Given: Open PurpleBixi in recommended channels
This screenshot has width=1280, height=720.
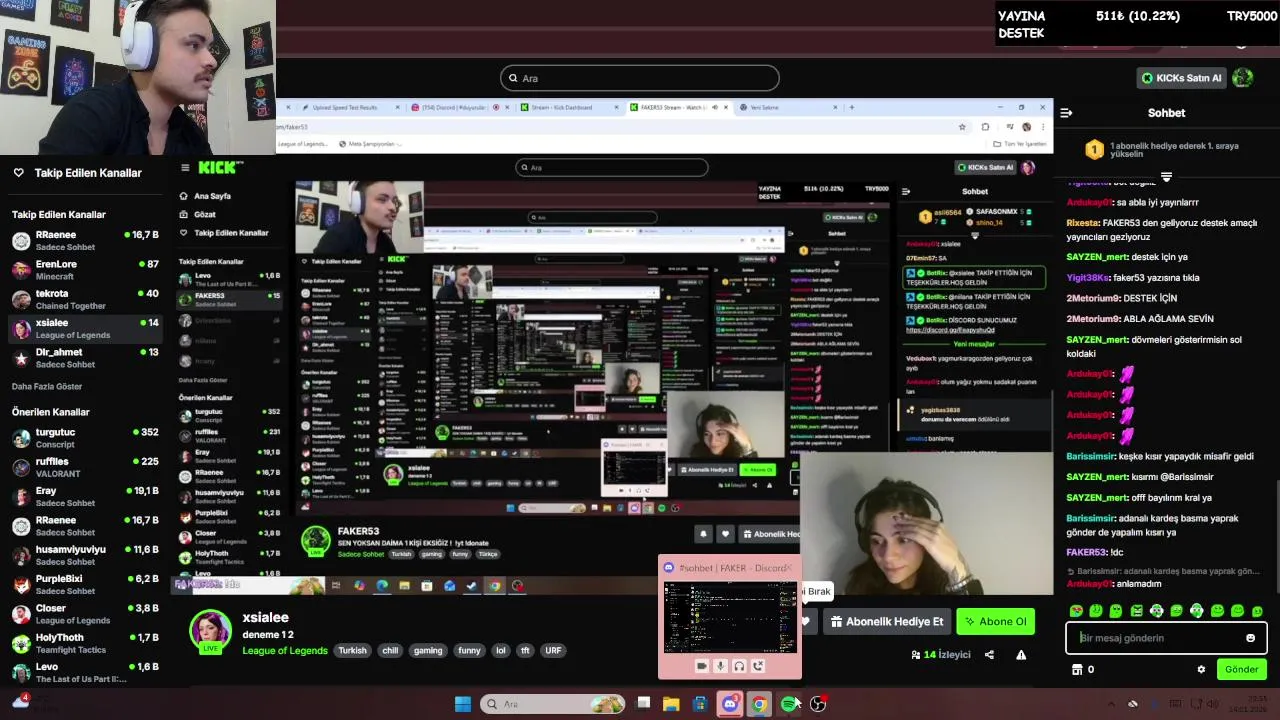Looking at the screenshot, I should click(84, 584).
